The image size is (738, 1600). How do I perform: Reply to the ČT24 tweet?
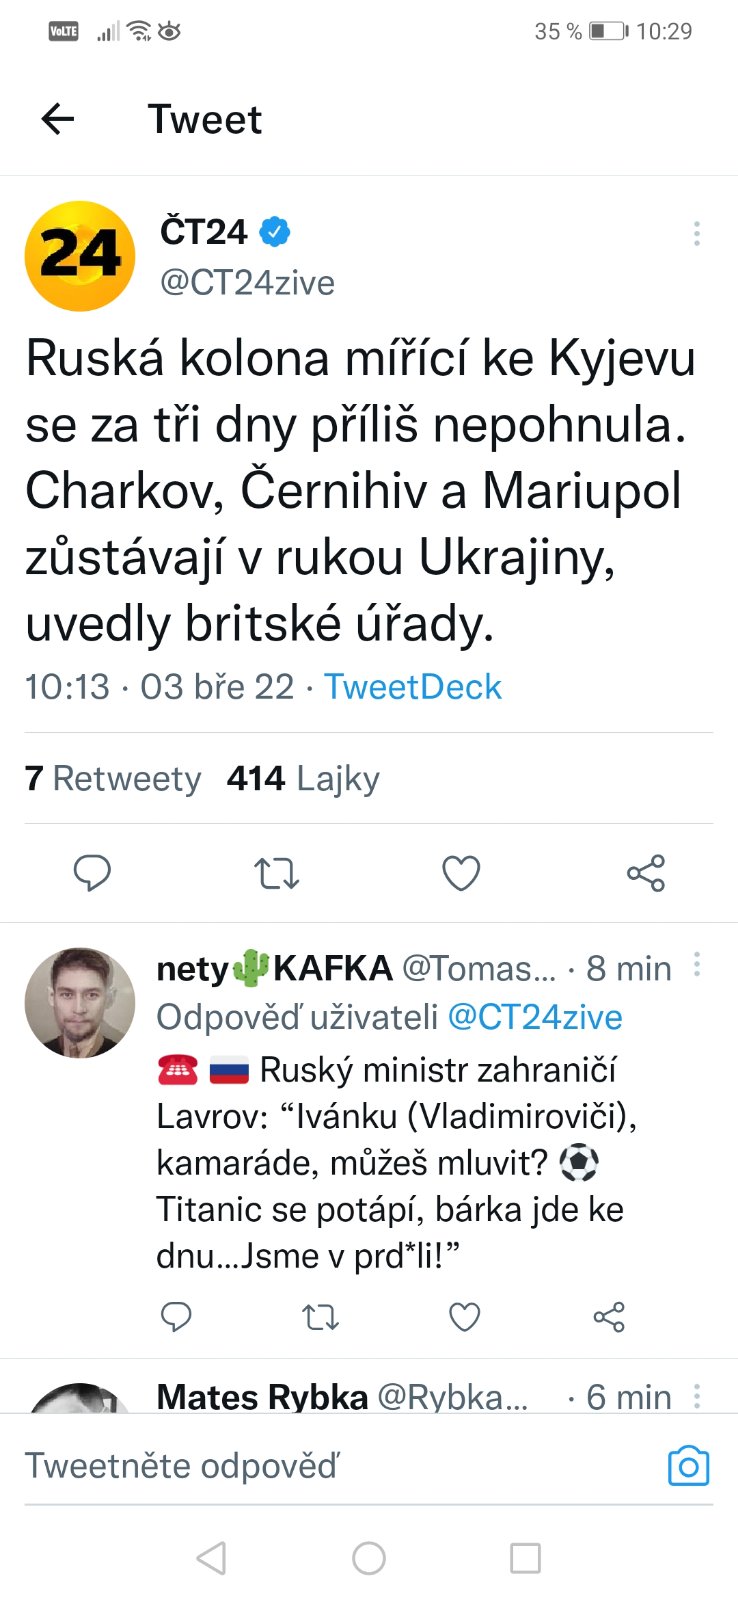click(x=92, y=873)
